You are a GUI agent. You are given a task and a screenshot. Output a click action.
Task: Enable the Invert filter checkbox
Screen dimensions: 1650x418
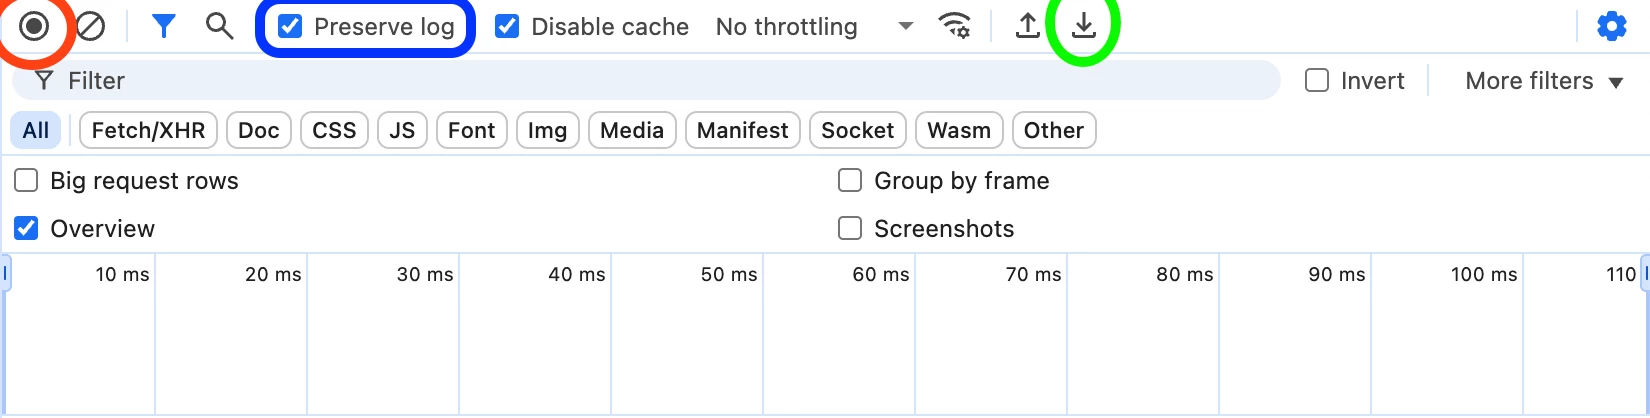[1317, 80]
